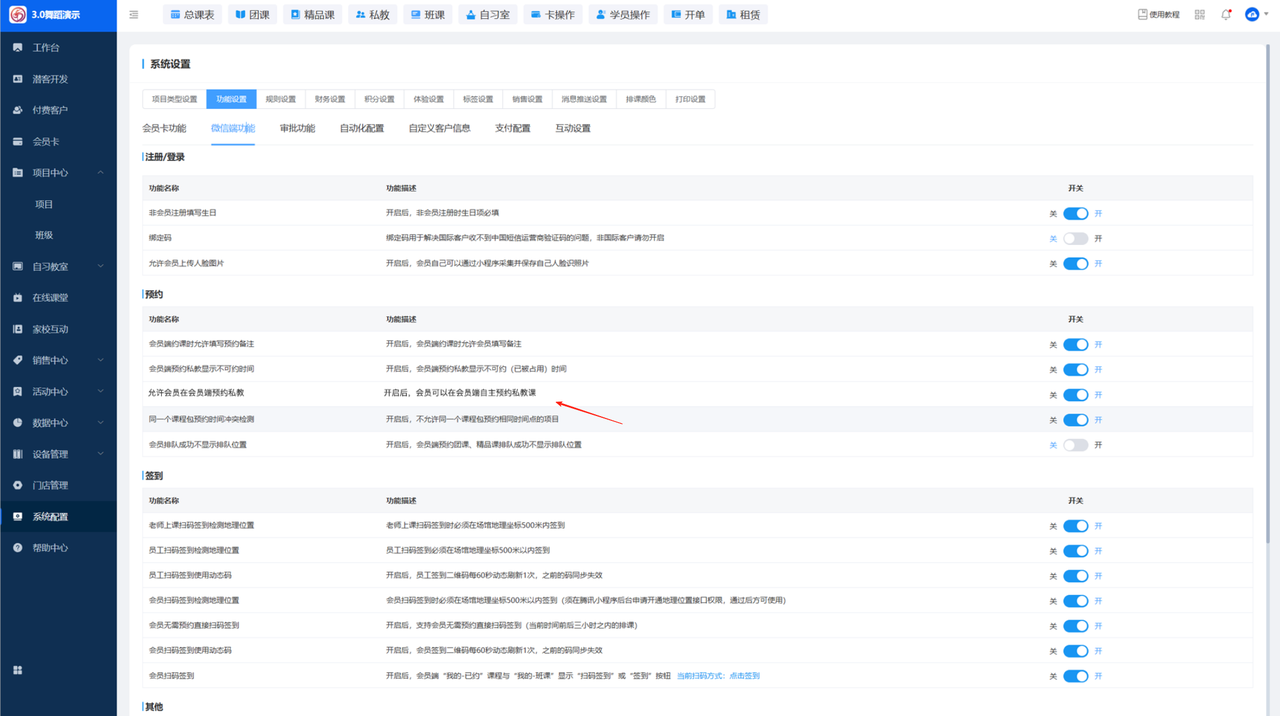Image resolution: width=1280 pixels, height=716 pixels.
Task: Click the notification bell icon
Action: [x=1226, y=15]
